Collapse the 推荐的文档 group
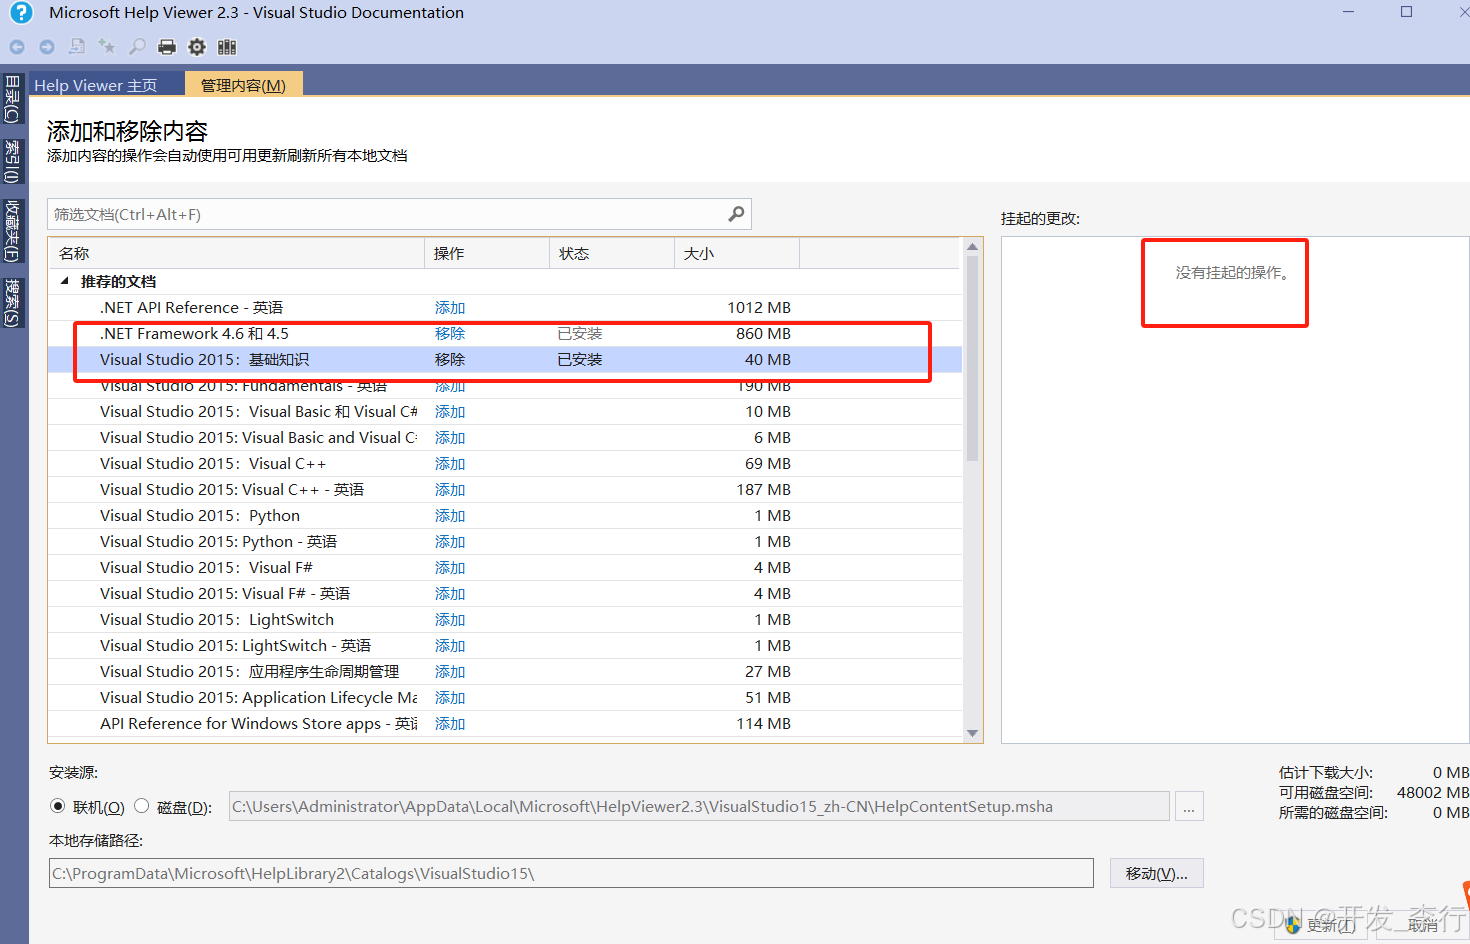 click(65, 281)
